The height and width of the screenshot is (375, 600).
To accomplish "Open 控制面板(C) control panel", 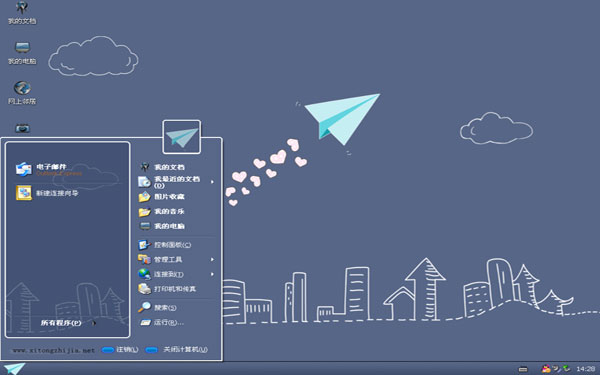I will (x=165, y=245).
